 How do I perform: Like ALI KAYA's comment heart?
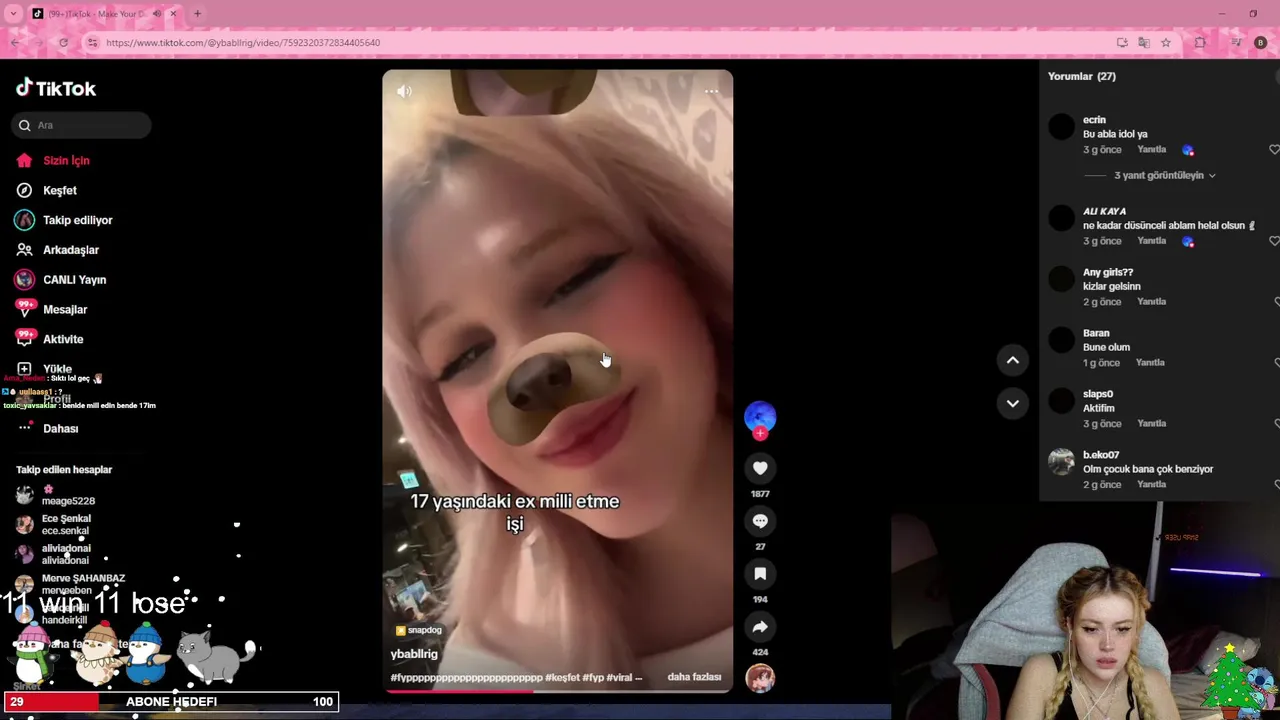coord(1274,241)
